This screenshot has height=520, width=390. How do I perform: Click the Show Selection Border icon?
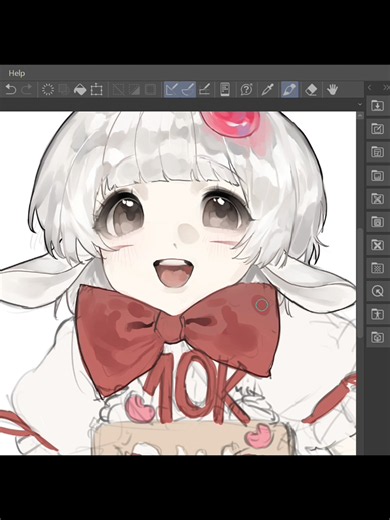[x=150, y=89]
